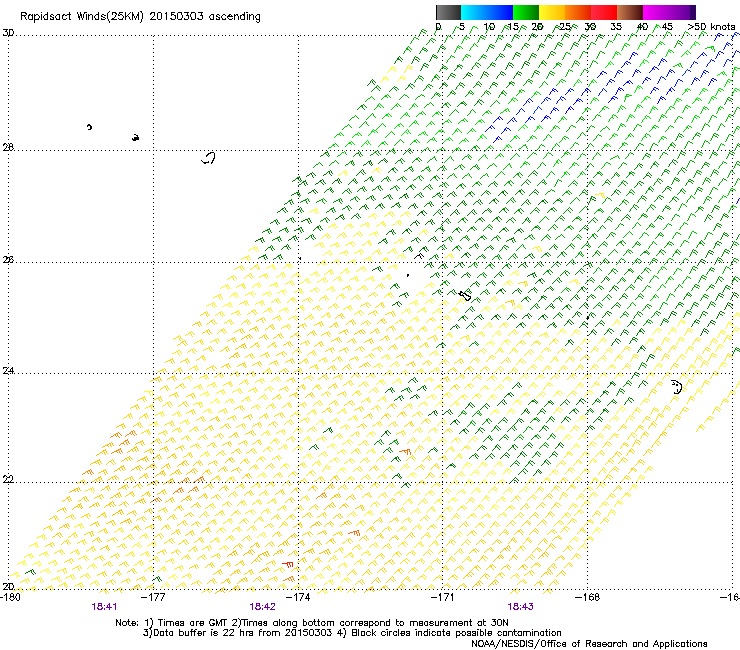Click the chart title 'Rapidscat Winds(25KM) 20150303 ascending'

[140, 17]
